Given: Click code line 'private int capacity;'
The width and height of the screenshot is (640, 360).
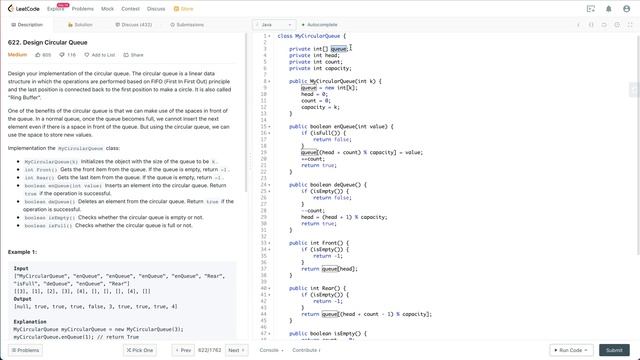Looking at the screenshot, I should (320, 68).
